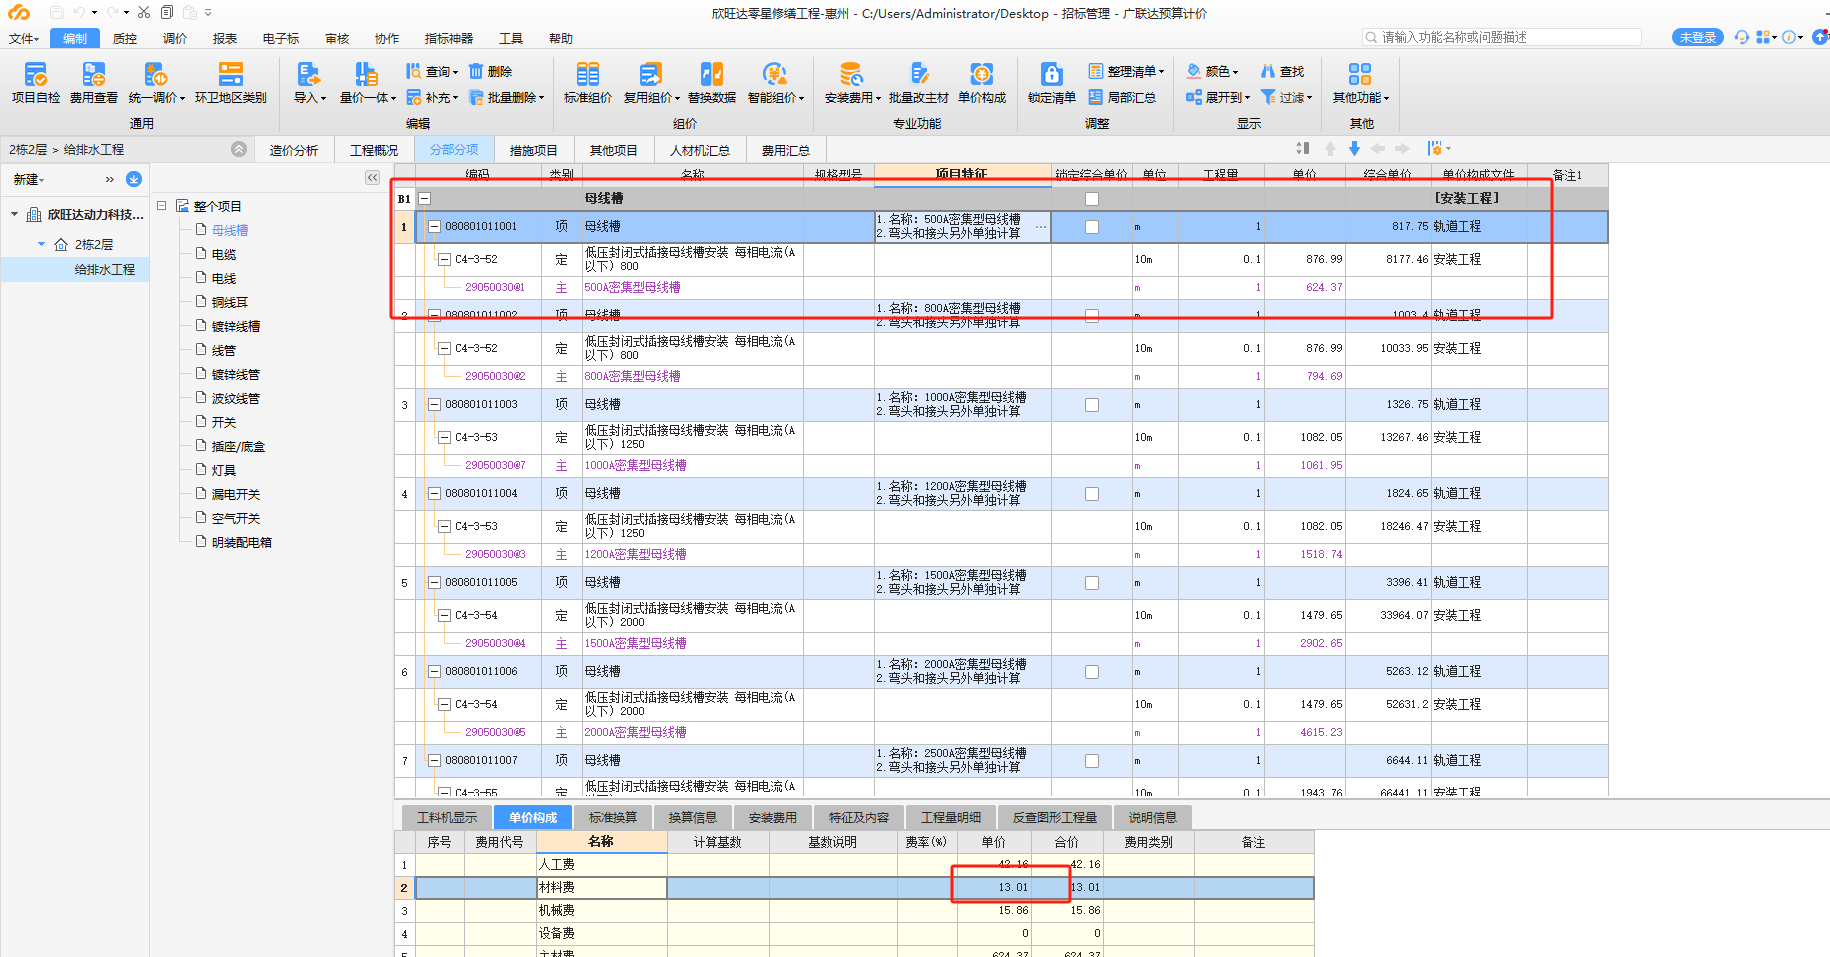The width and height of the screenshot is (1830, 957).
Task: Switch to the 质控 ribbon tab
Action: click(x=125, y=38)
